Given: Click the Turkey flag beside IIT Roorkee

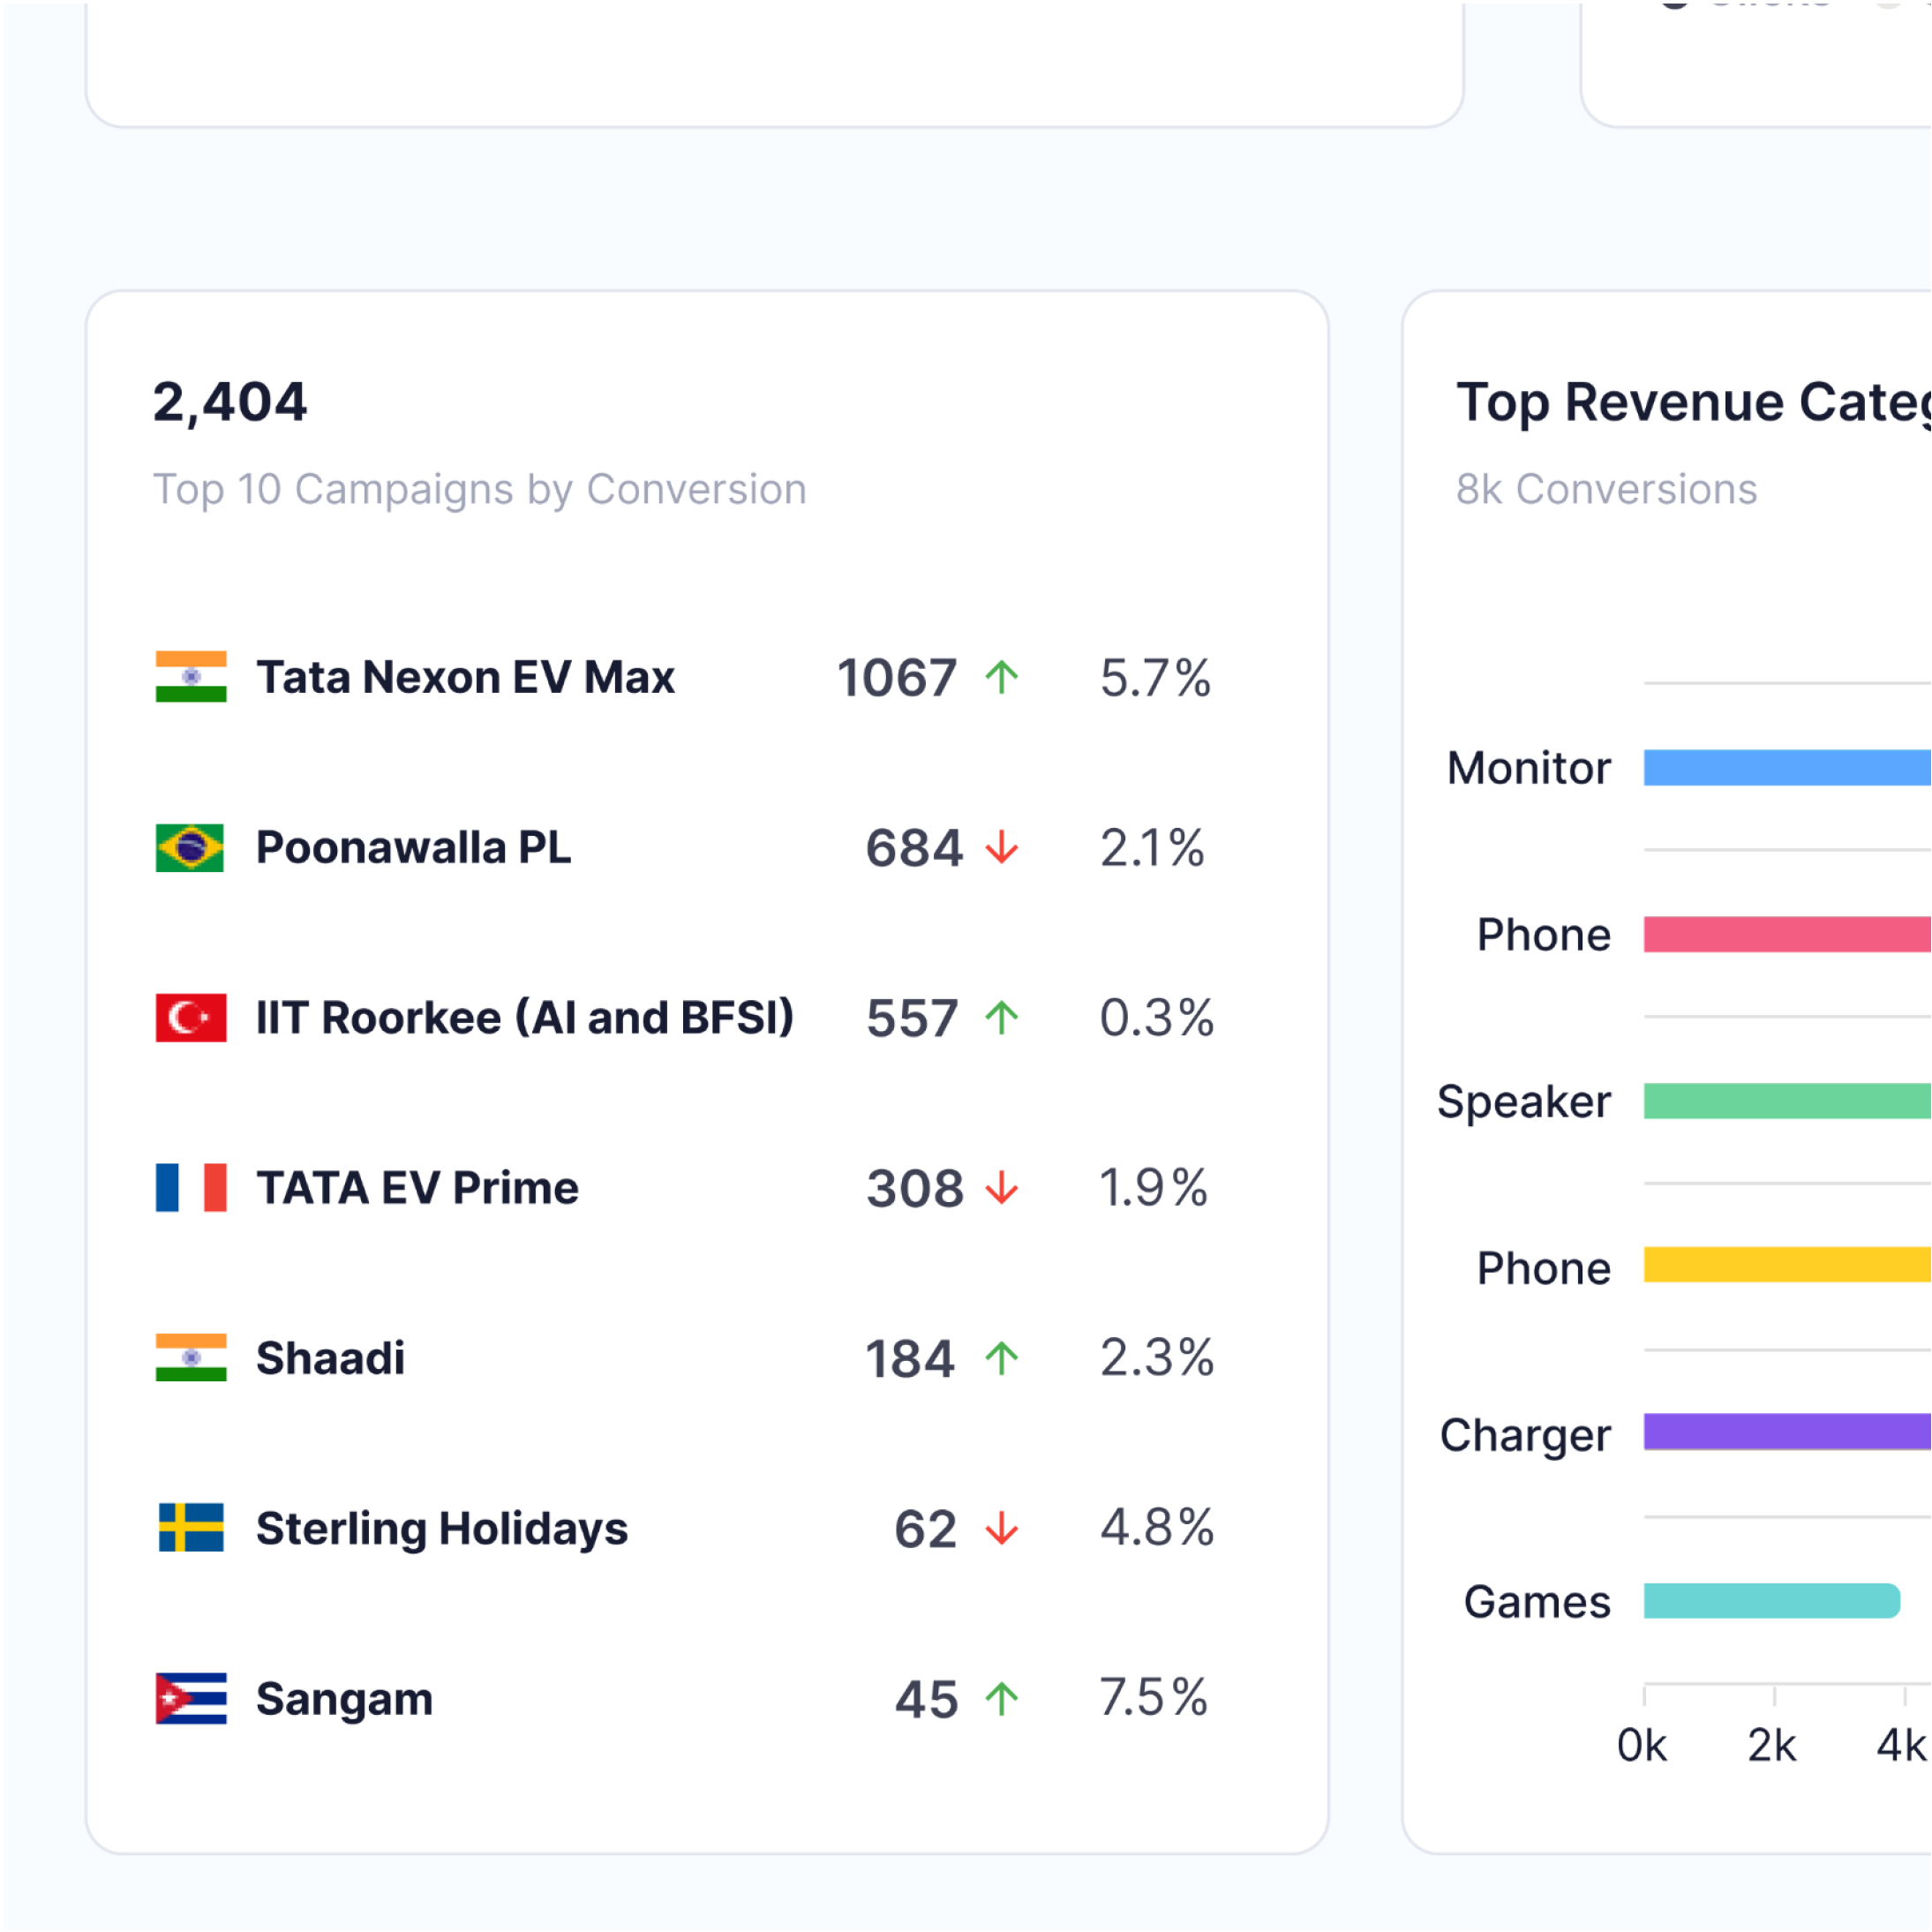Looking at the screenshot, I should tap(191, 1017).
